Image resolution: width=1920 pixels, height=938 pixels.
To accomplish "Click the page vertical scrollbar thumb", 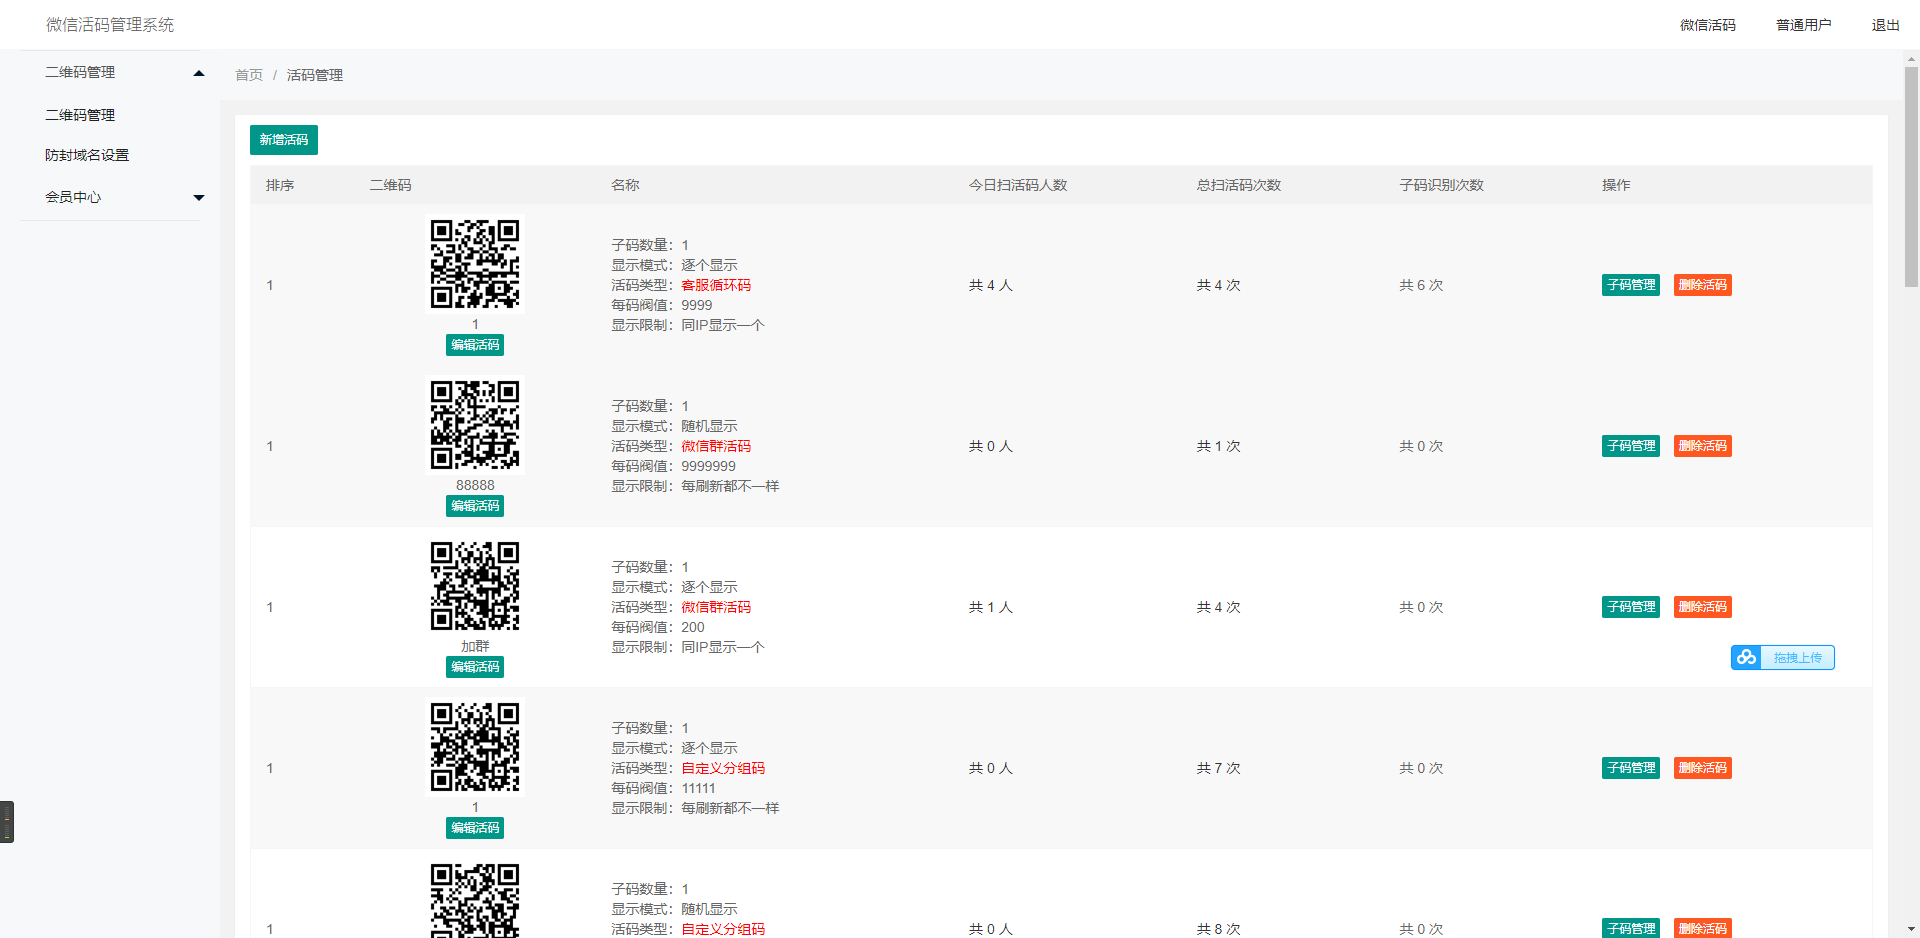I will pos(1911,176).
